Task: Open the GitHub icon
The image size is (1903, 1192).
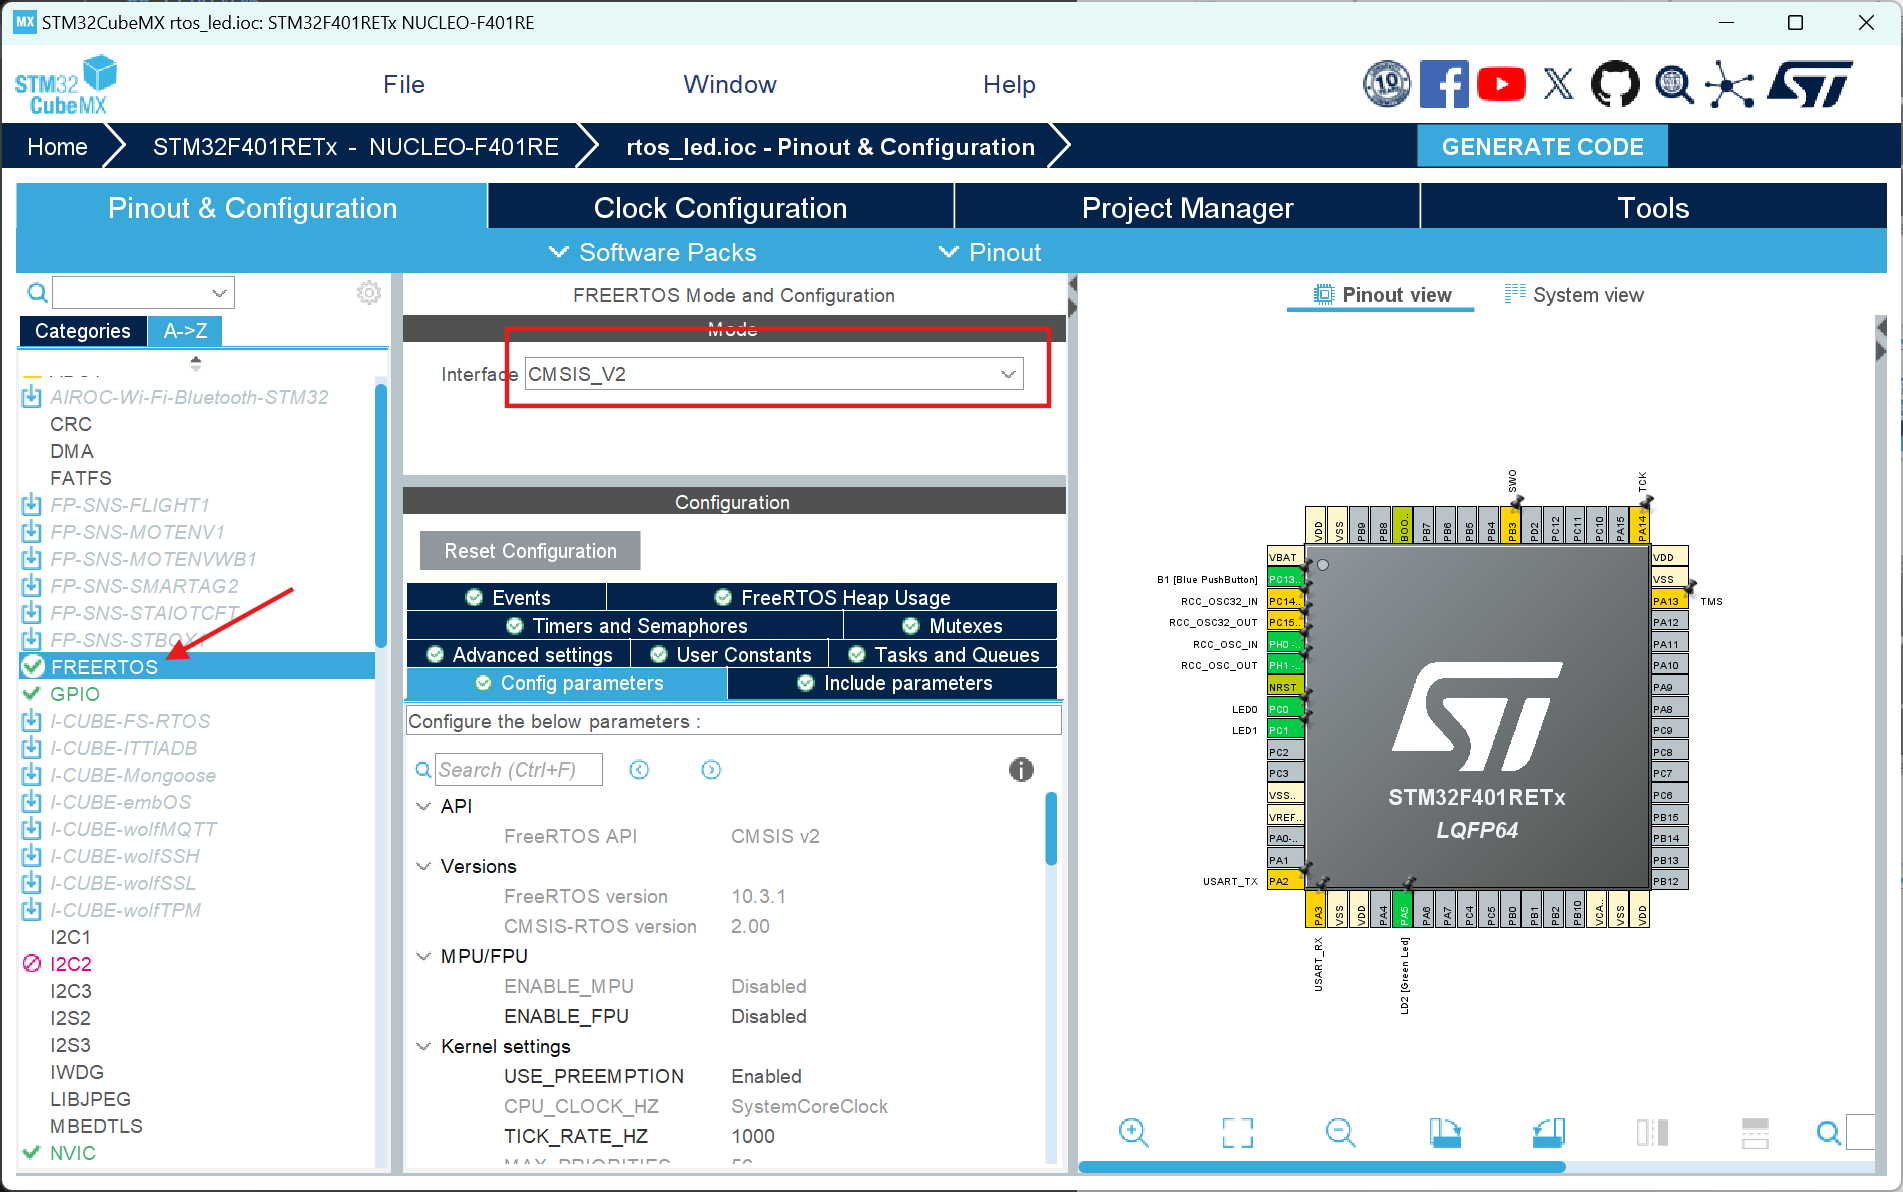Action: click(1615, 84)
